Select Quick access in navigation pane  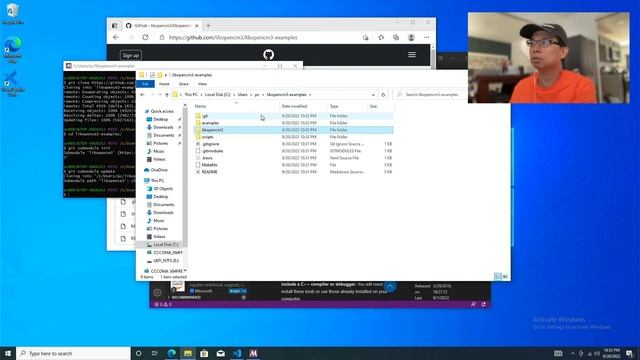click(x=162, y=111)
